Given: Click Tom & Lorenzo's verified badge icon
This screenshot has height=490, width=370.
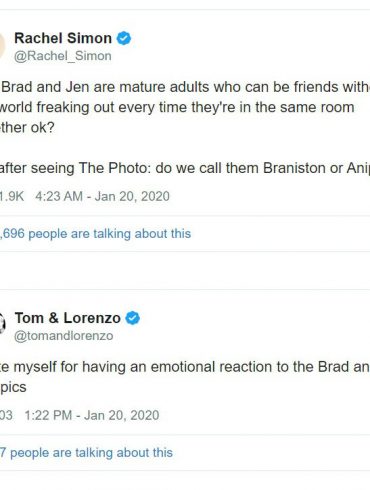Looking at the screenshot, I should tap(133, 318).
